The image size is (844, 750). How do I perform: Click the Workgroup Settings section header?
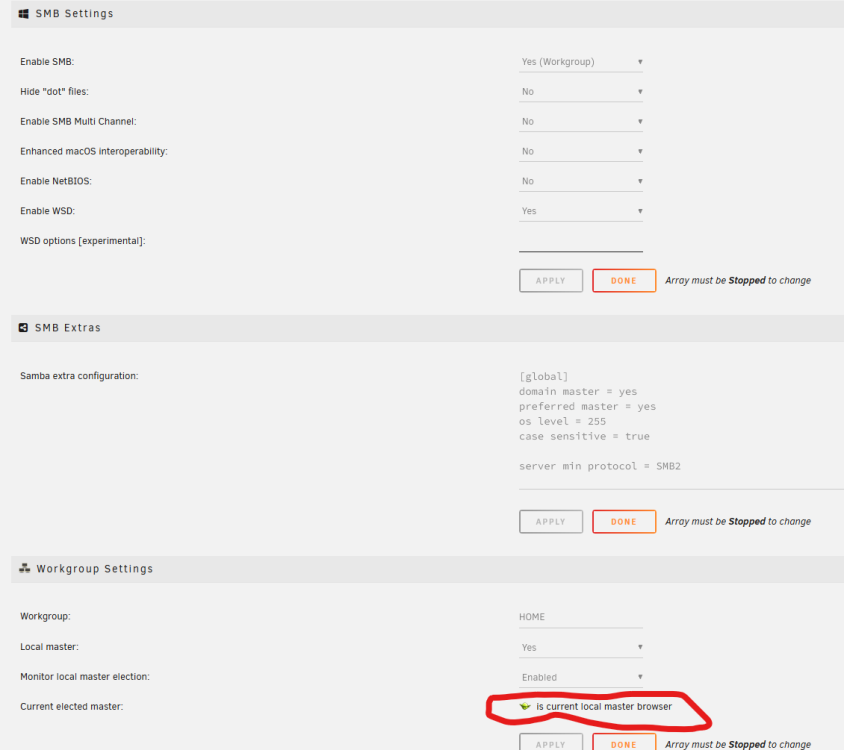coord(427,569)
